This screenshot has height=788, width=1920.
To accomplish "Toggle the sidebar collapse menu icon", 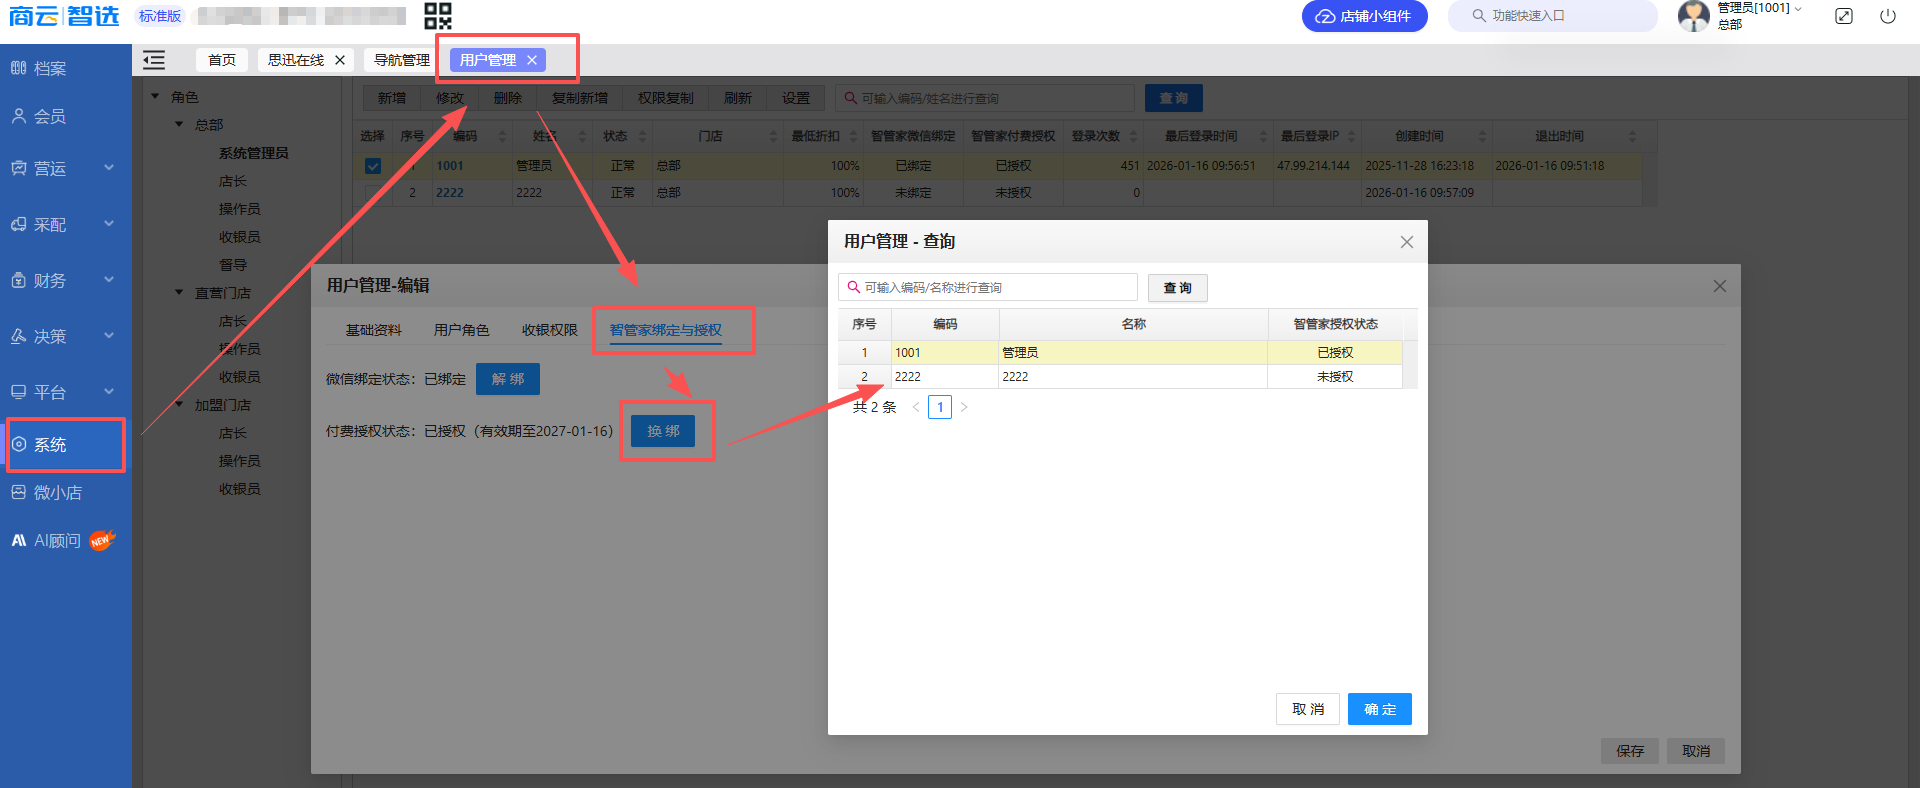I will point(154,61).
